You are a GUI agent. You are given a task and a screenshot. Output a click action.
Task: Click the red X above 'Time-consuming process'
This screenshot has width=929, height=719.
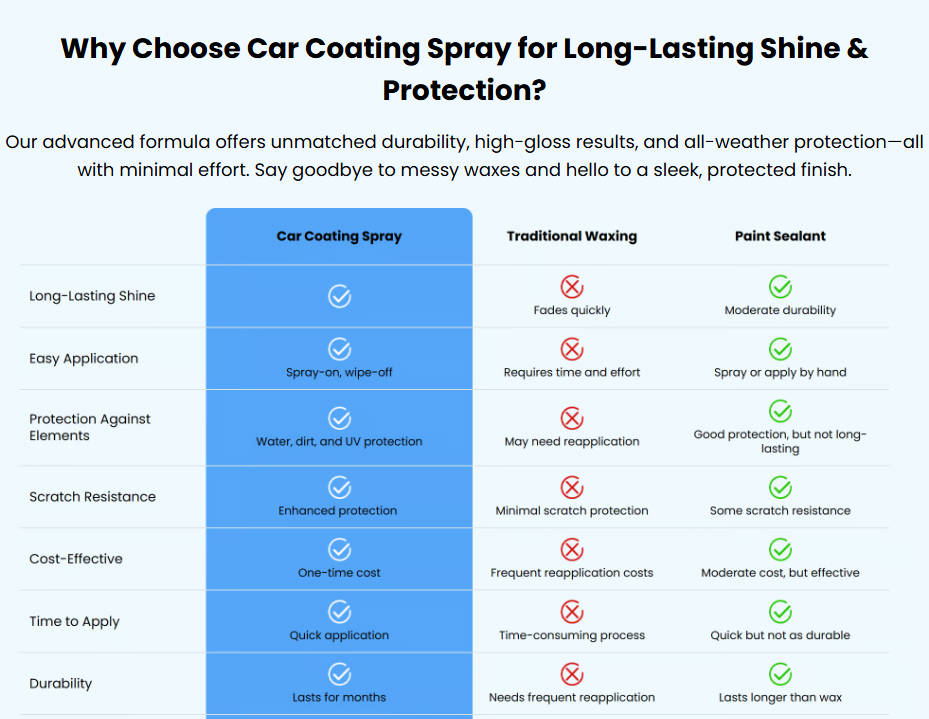point(572,612)
